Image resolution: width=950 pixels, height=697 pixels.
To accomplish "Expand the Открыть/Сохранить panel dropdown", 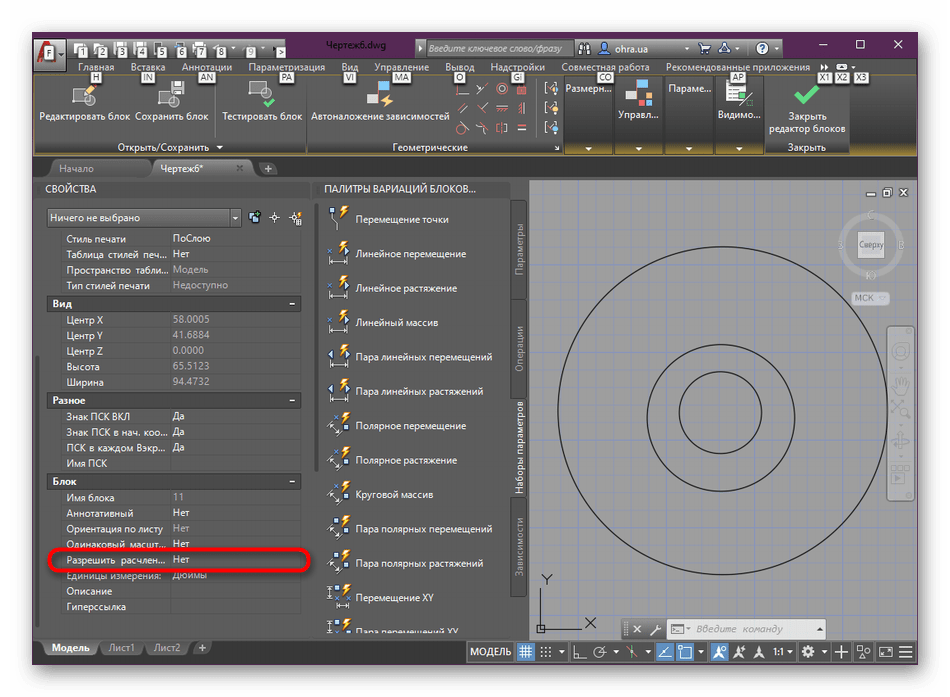I will coord(219,147).
